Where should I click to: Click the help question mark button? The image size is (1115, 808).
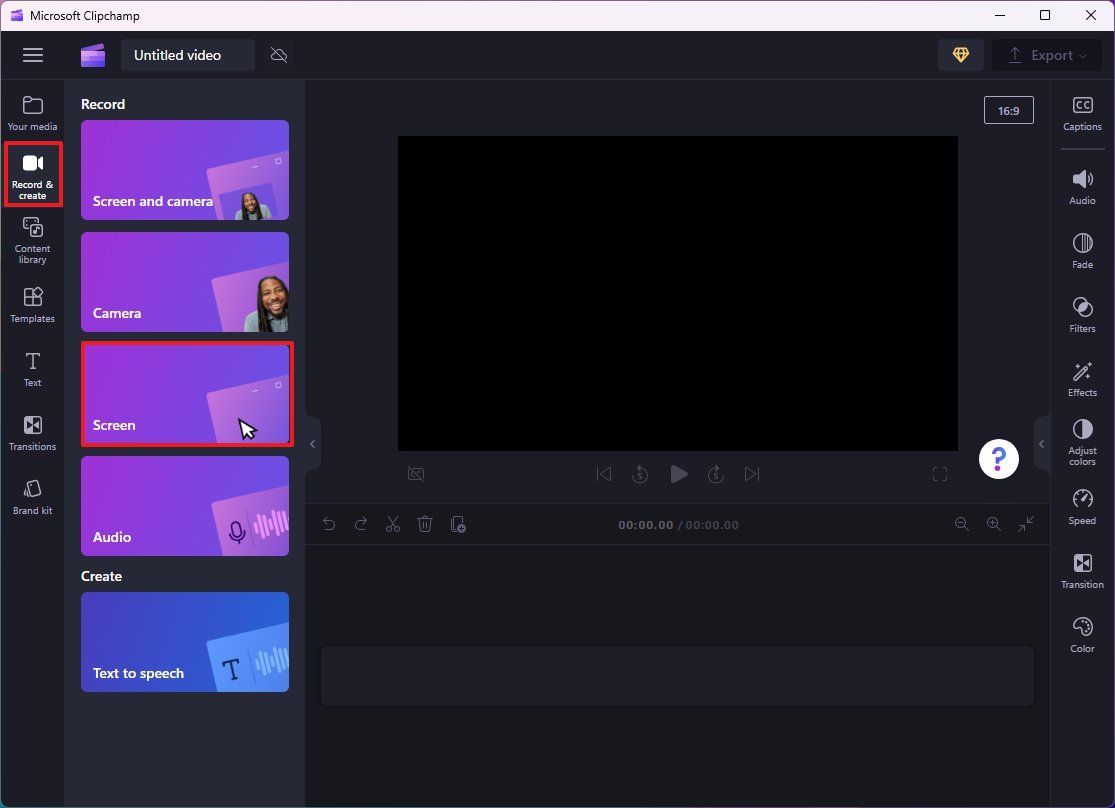click(x=998, y=459)
